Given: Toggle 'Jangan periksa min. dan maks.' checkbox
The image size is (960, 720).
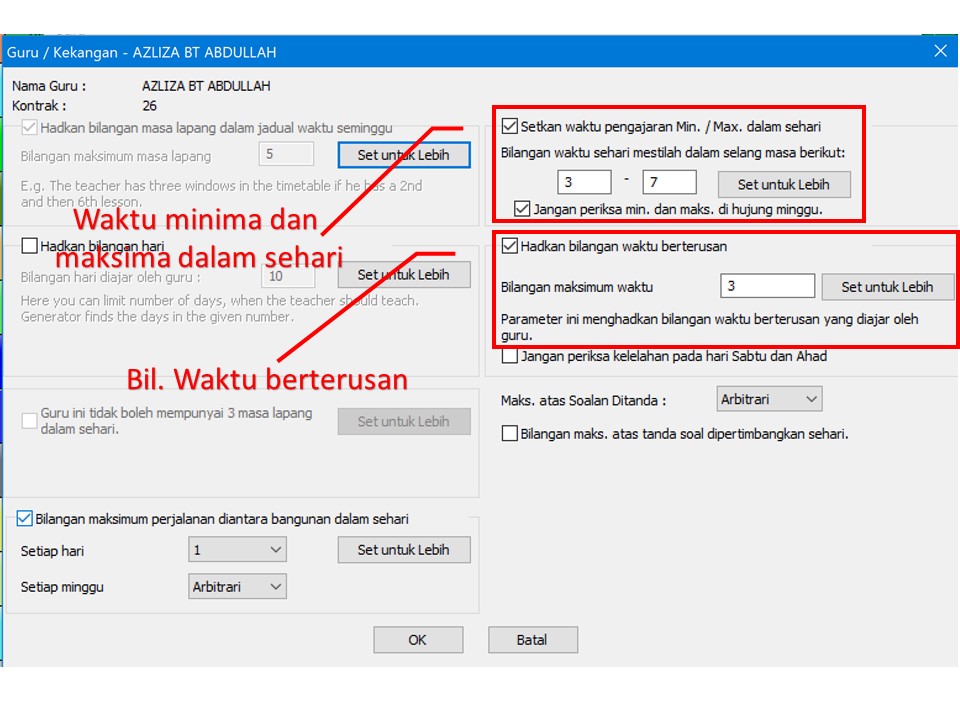Looking at the screenshot, I should tap(522, 209).
